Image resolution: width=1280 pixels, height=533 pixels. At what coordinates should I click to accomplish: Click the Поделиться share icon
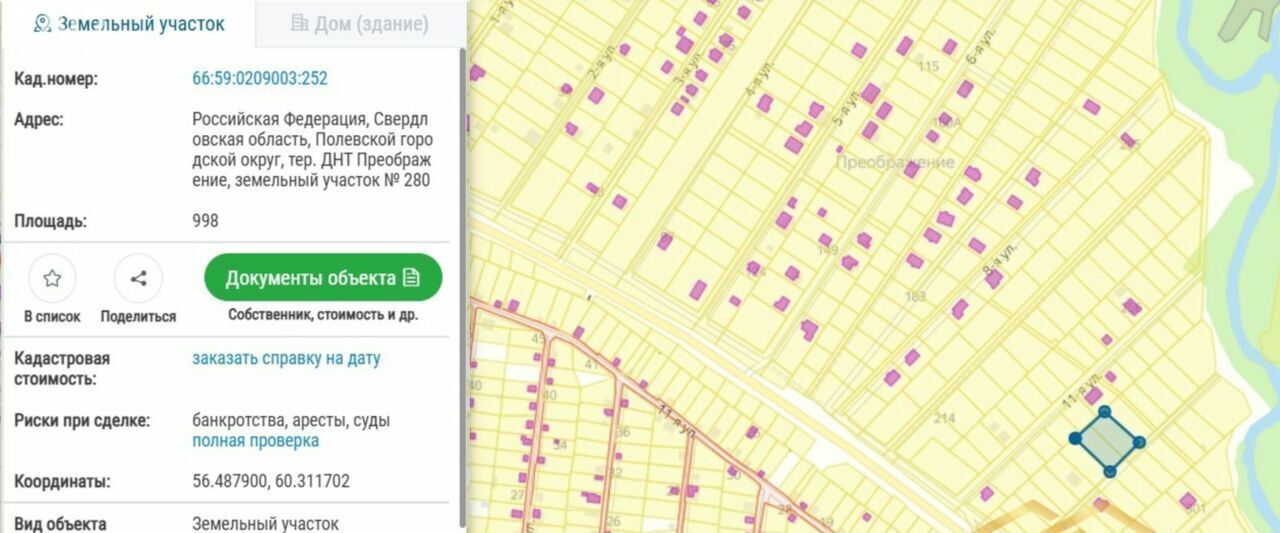[x=138, y=279]
